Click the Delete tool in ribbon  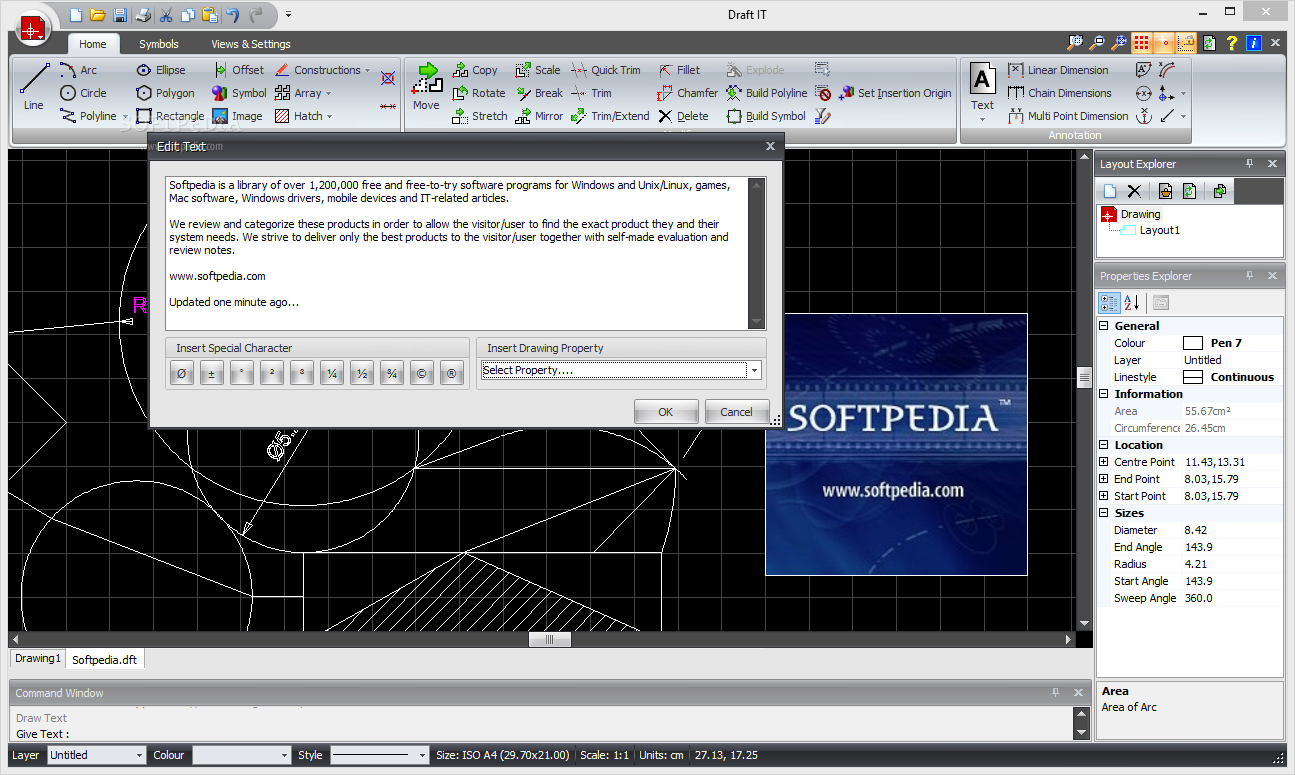tap(682, 116)
